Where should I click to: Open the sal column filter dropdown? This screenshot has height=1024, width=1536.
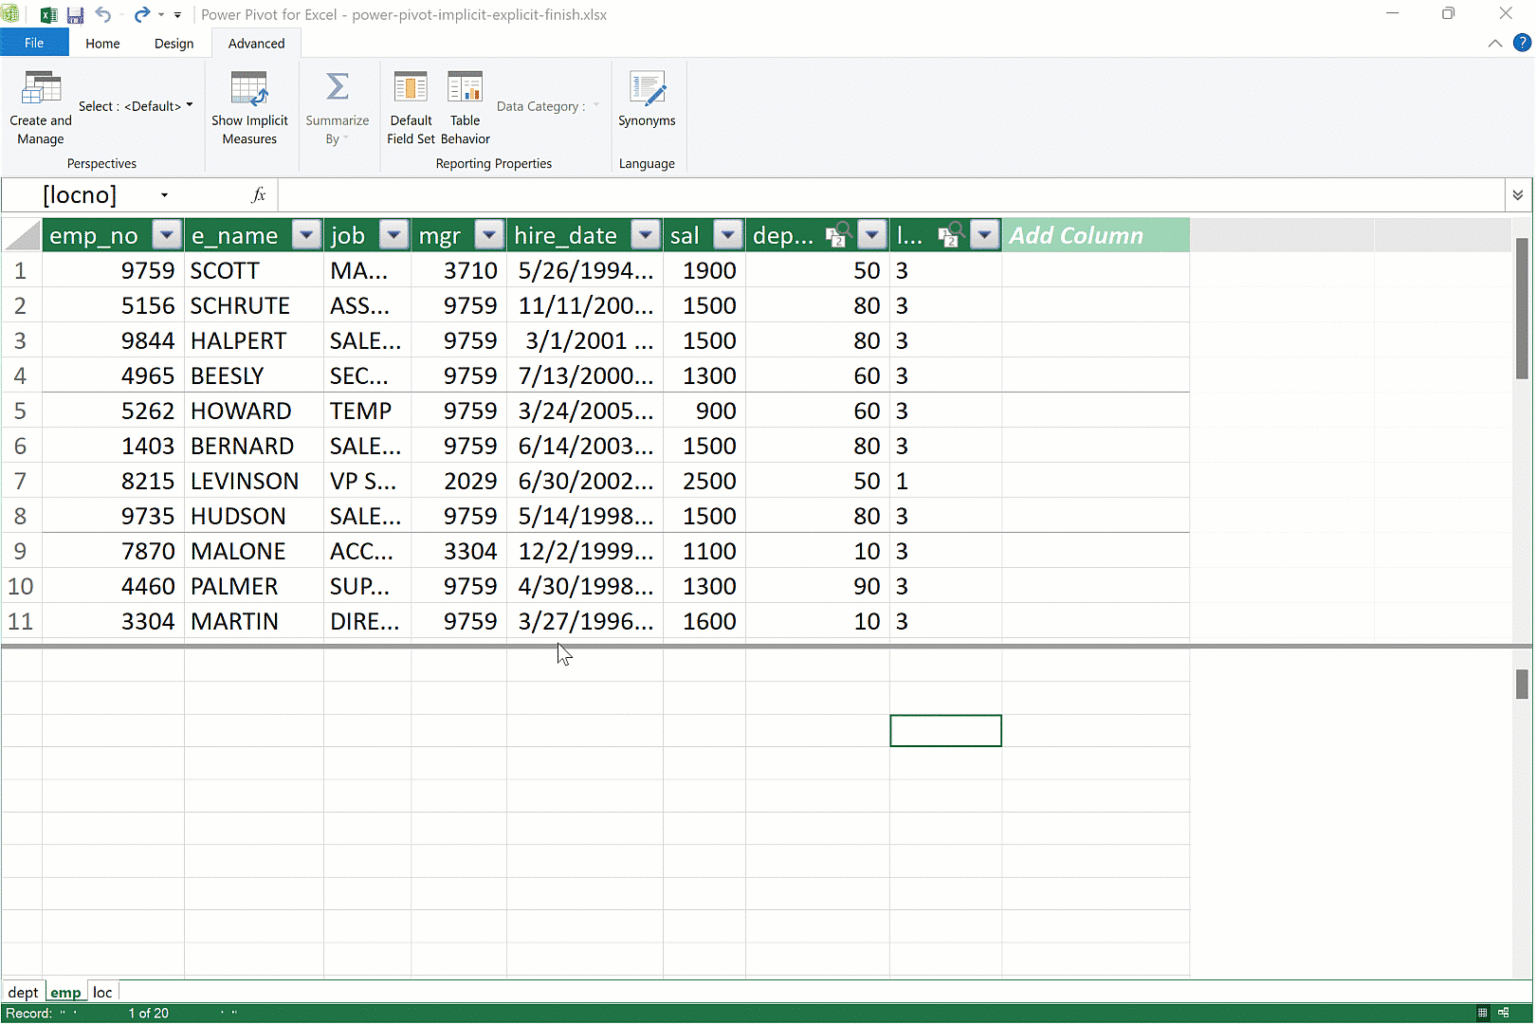pos(728,235)
